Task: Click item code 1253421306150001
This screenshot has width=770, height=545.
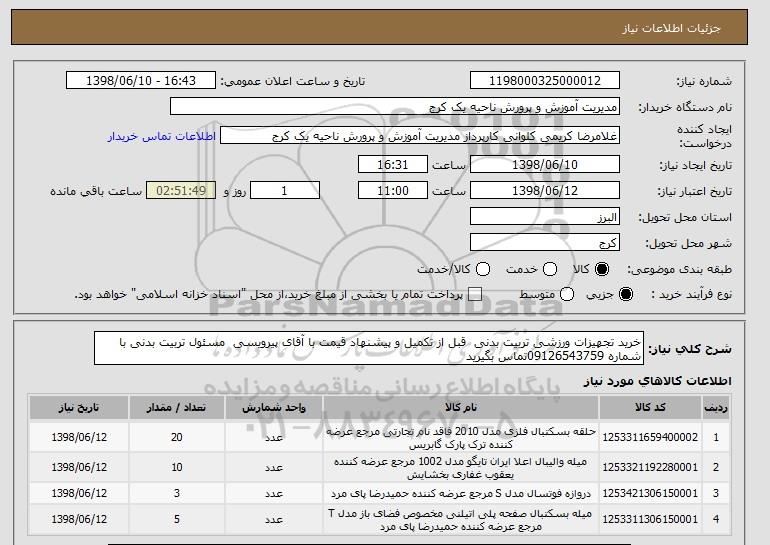Action: (650, 493)
